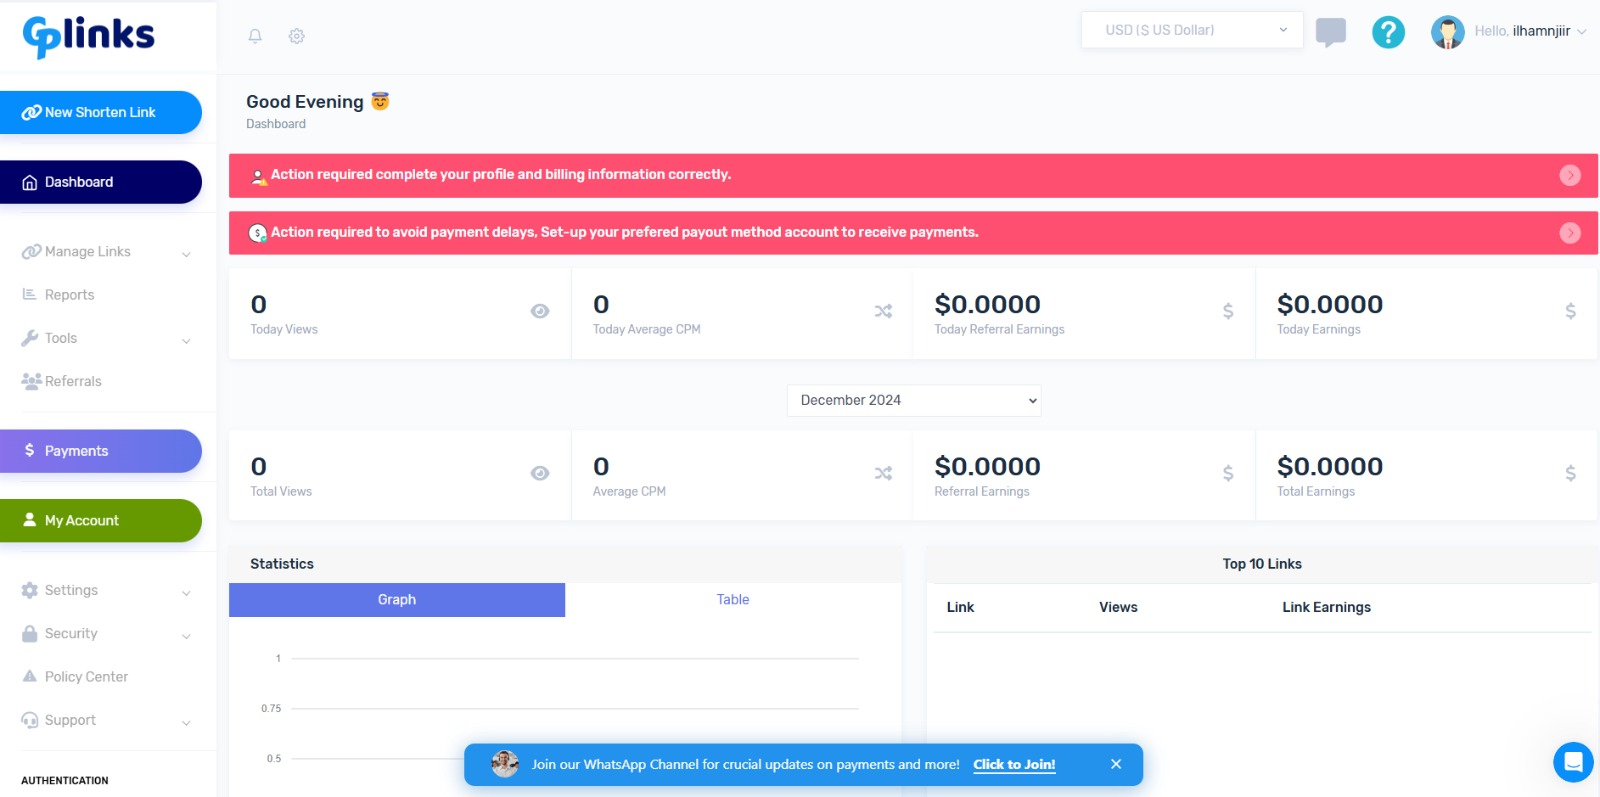Click the Support headset icon
This screenshot has height=797, width=1600.
coord(30,720)
